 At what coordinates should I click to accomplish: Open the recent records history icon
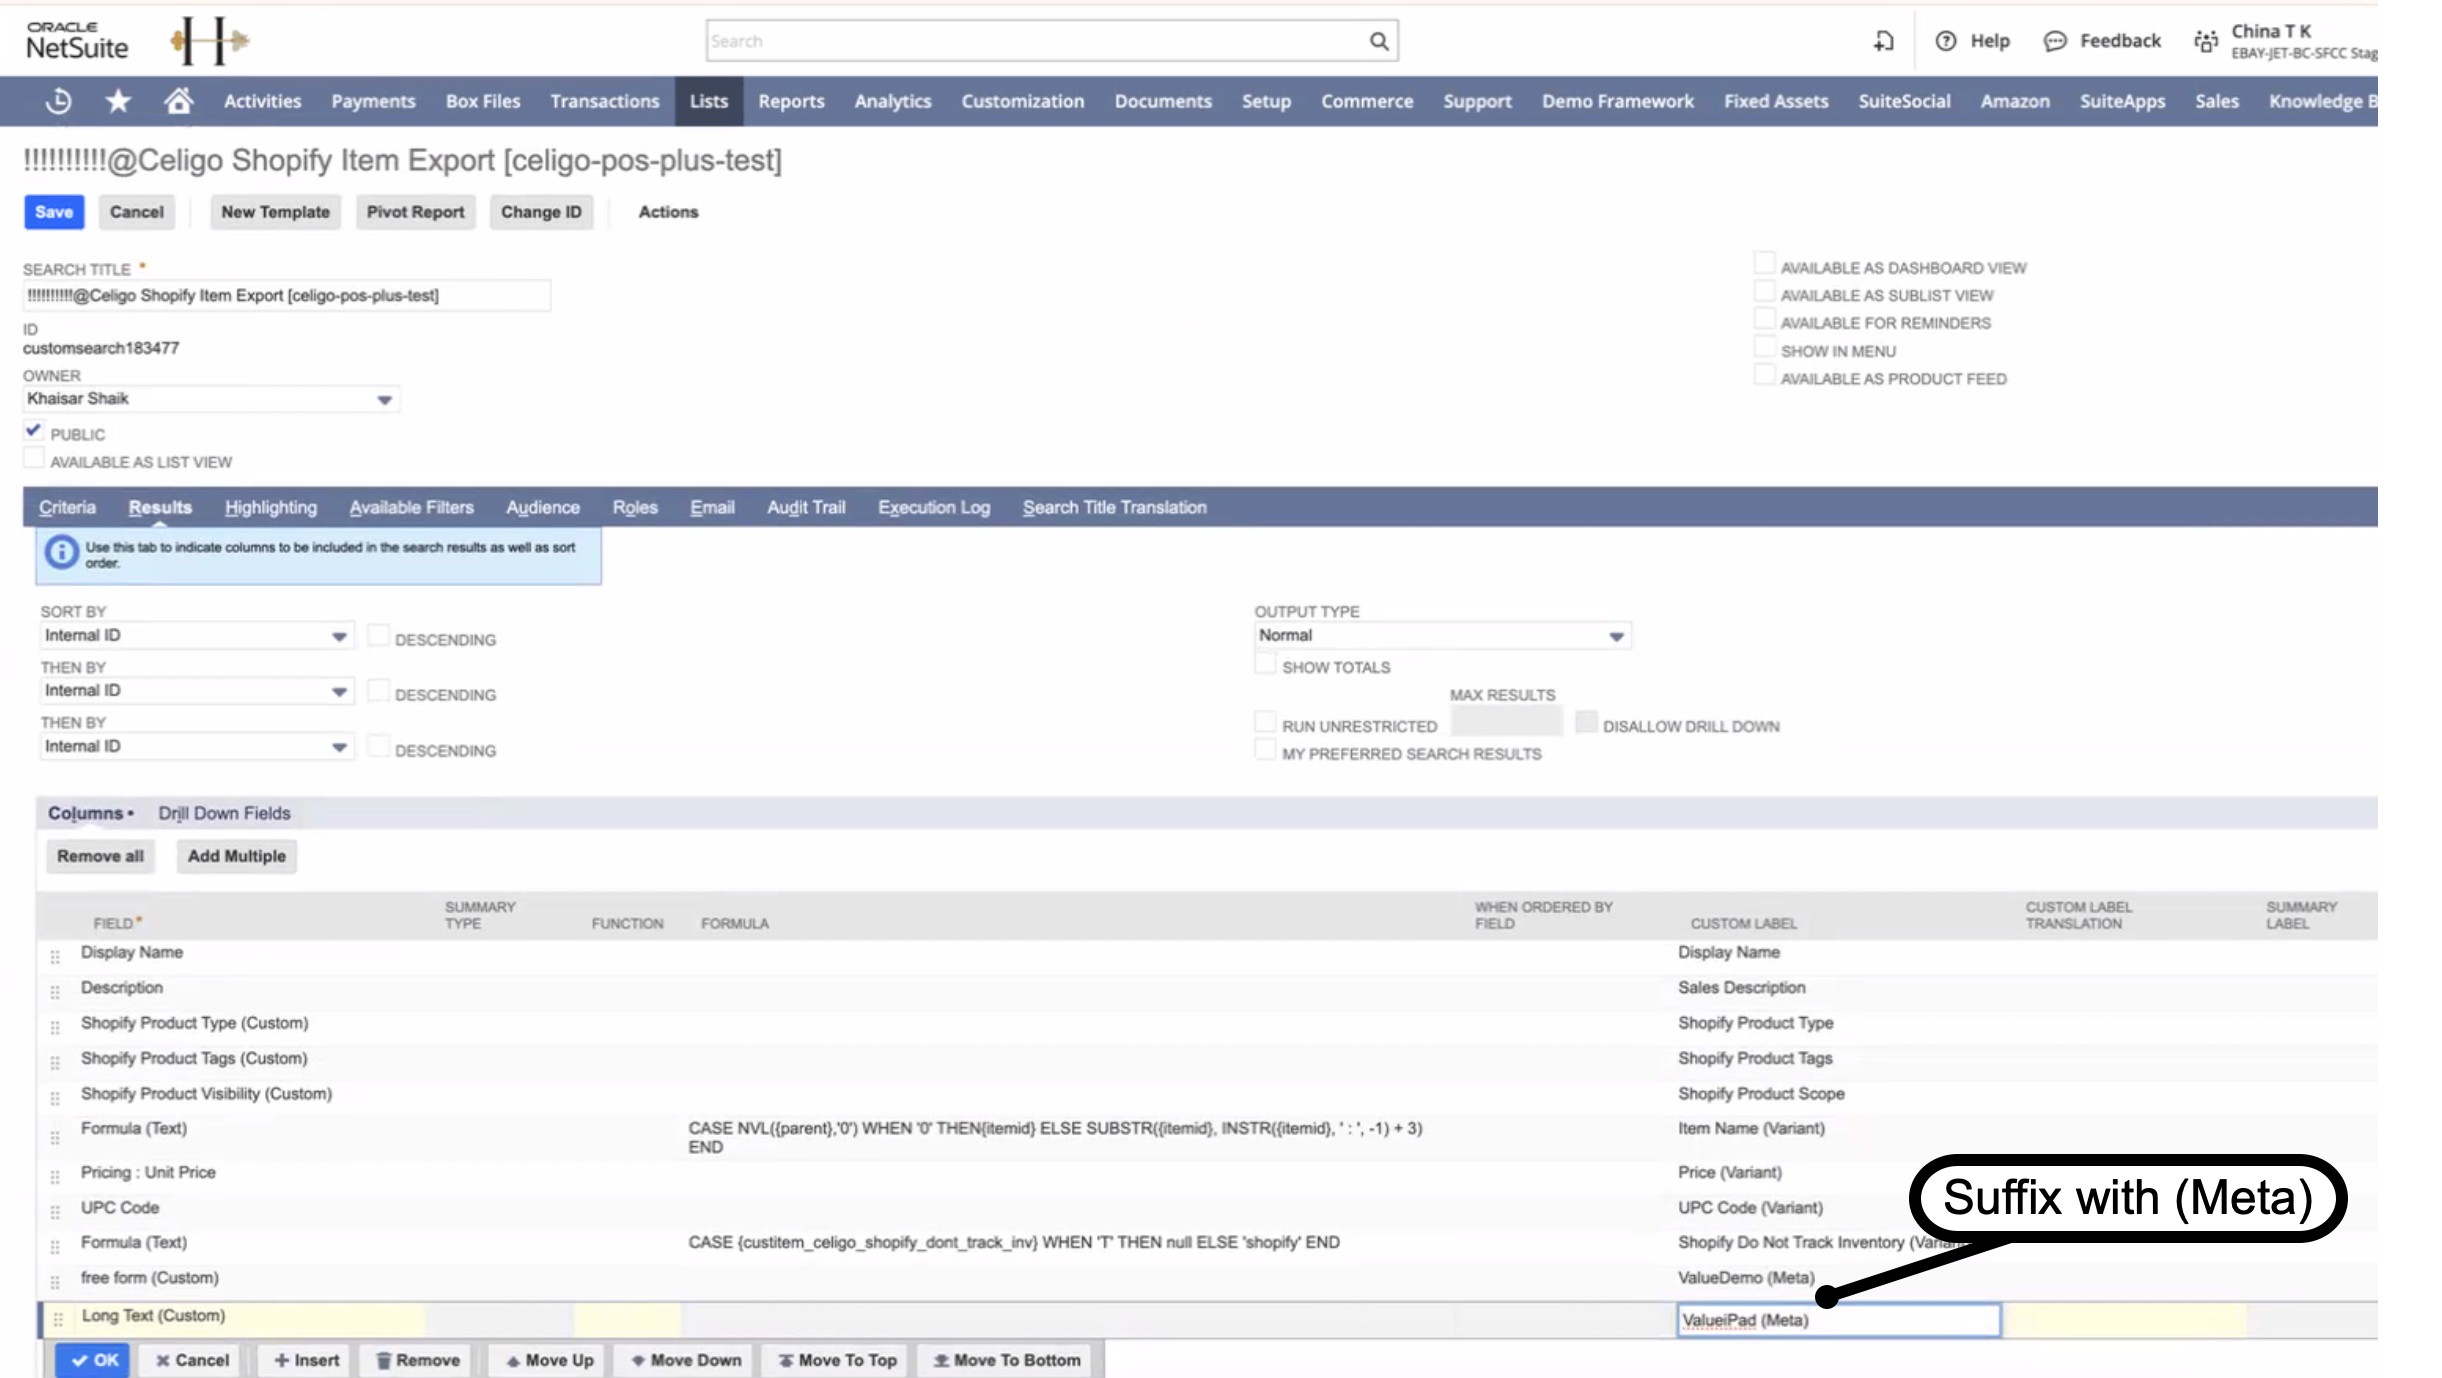59,101
